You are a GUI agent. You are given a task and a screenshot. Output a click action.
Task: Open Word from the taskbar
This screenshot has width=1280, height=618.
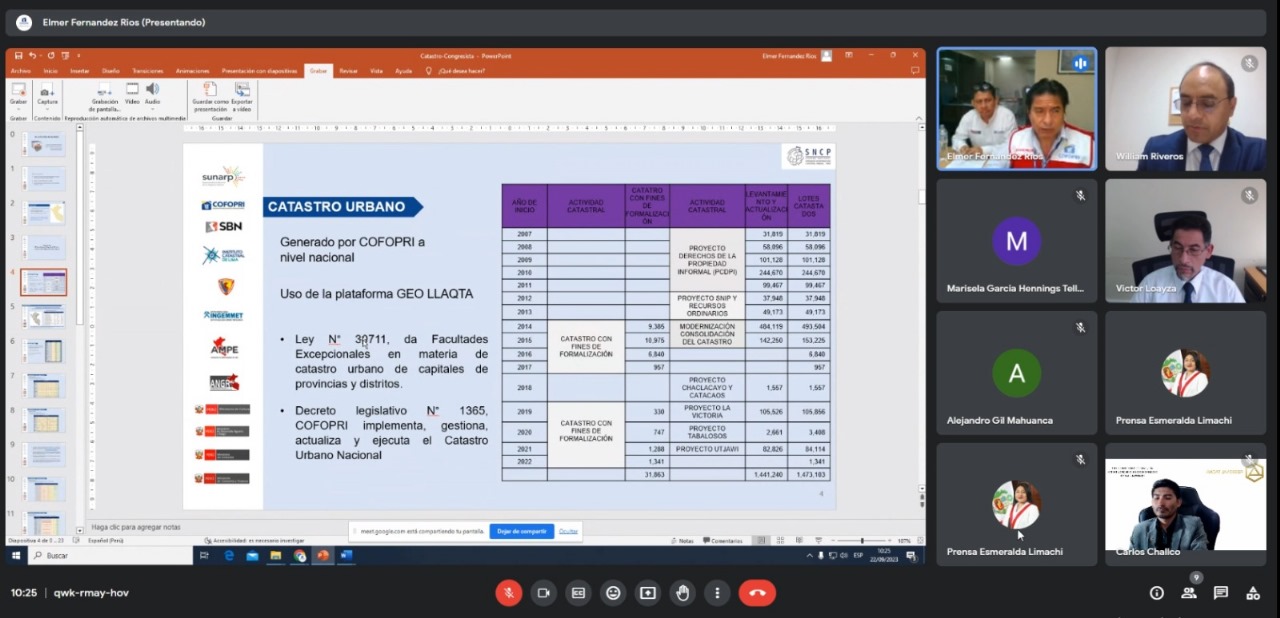[347, 555]
